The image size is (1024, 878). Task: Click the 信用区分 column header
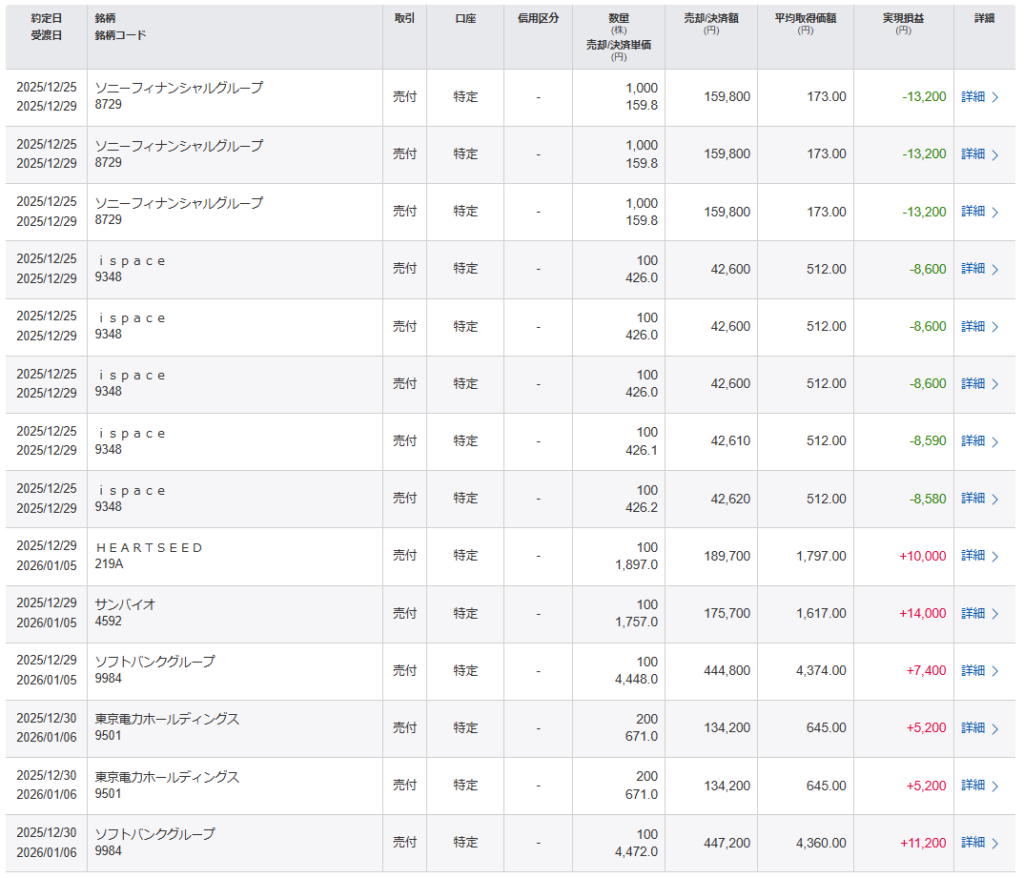(x=538, y=18)
